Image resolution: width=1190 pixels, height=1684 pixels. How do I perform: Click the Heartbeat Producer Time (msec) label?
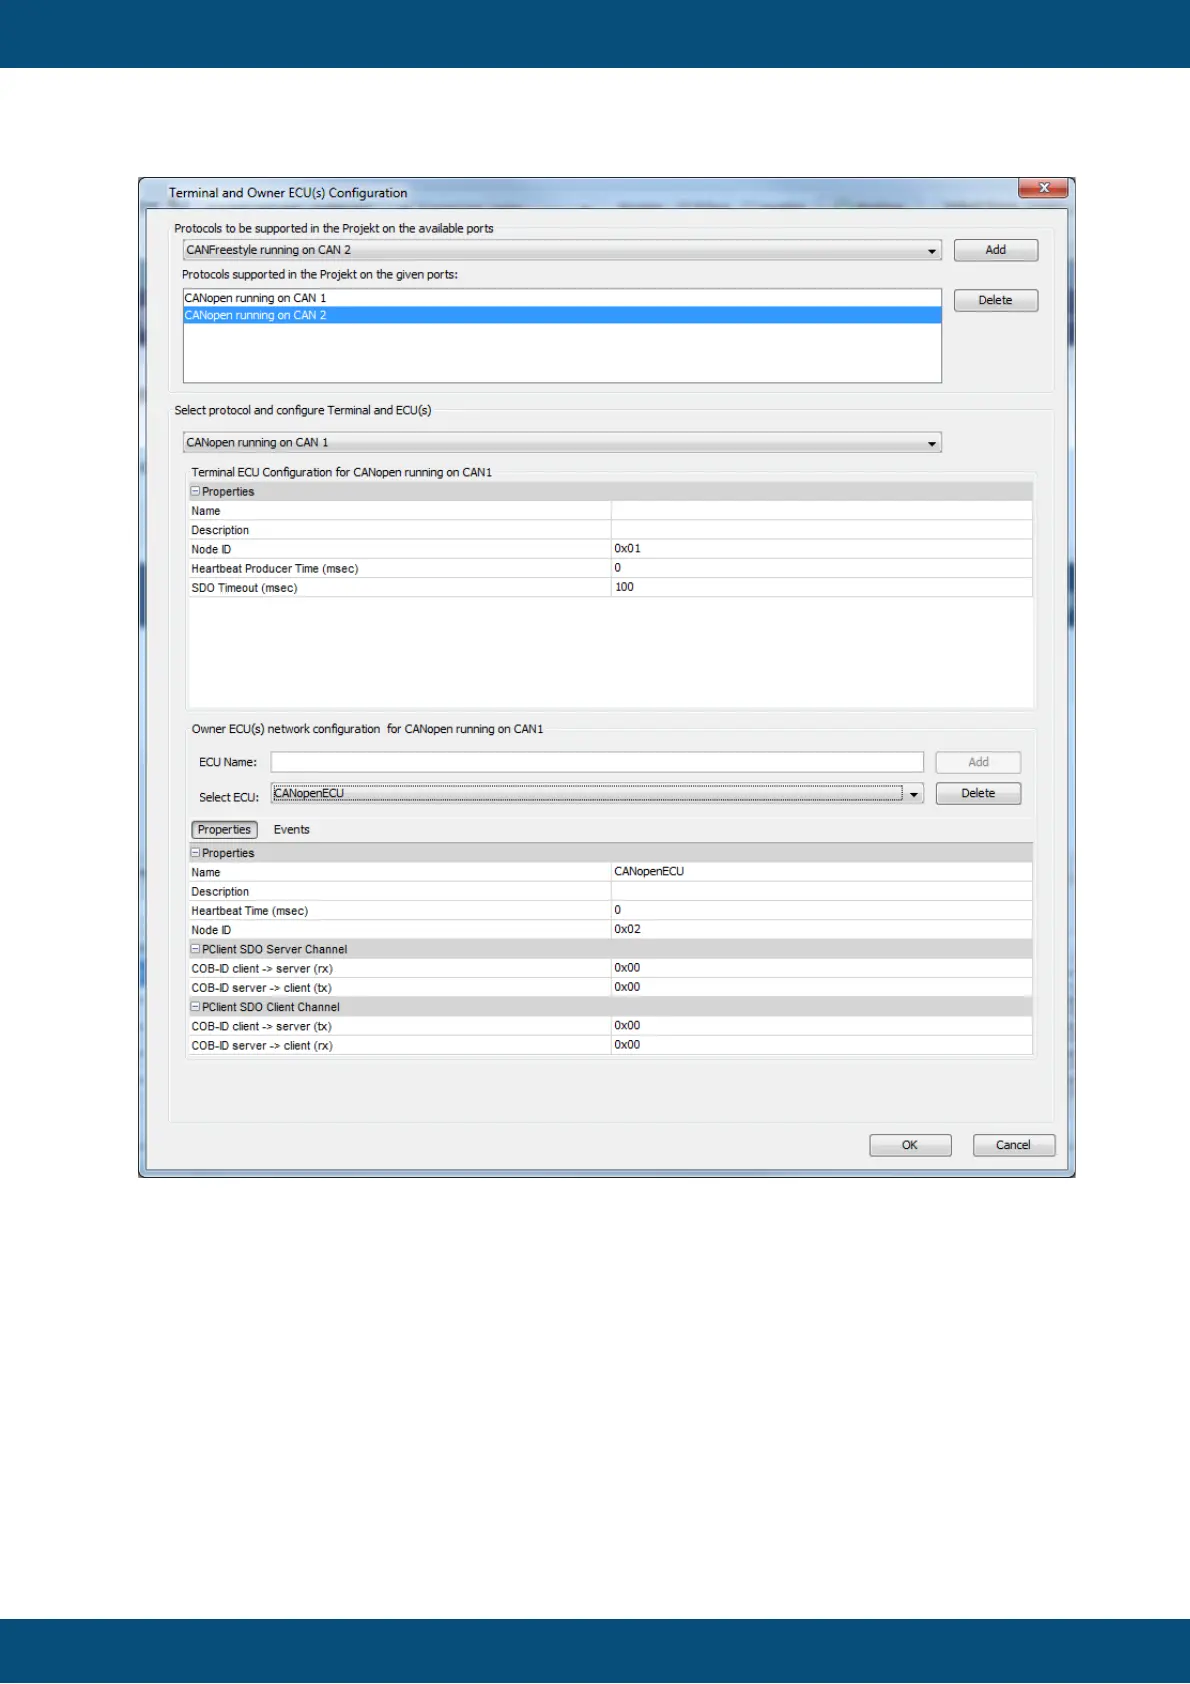(x=274, y=569)
